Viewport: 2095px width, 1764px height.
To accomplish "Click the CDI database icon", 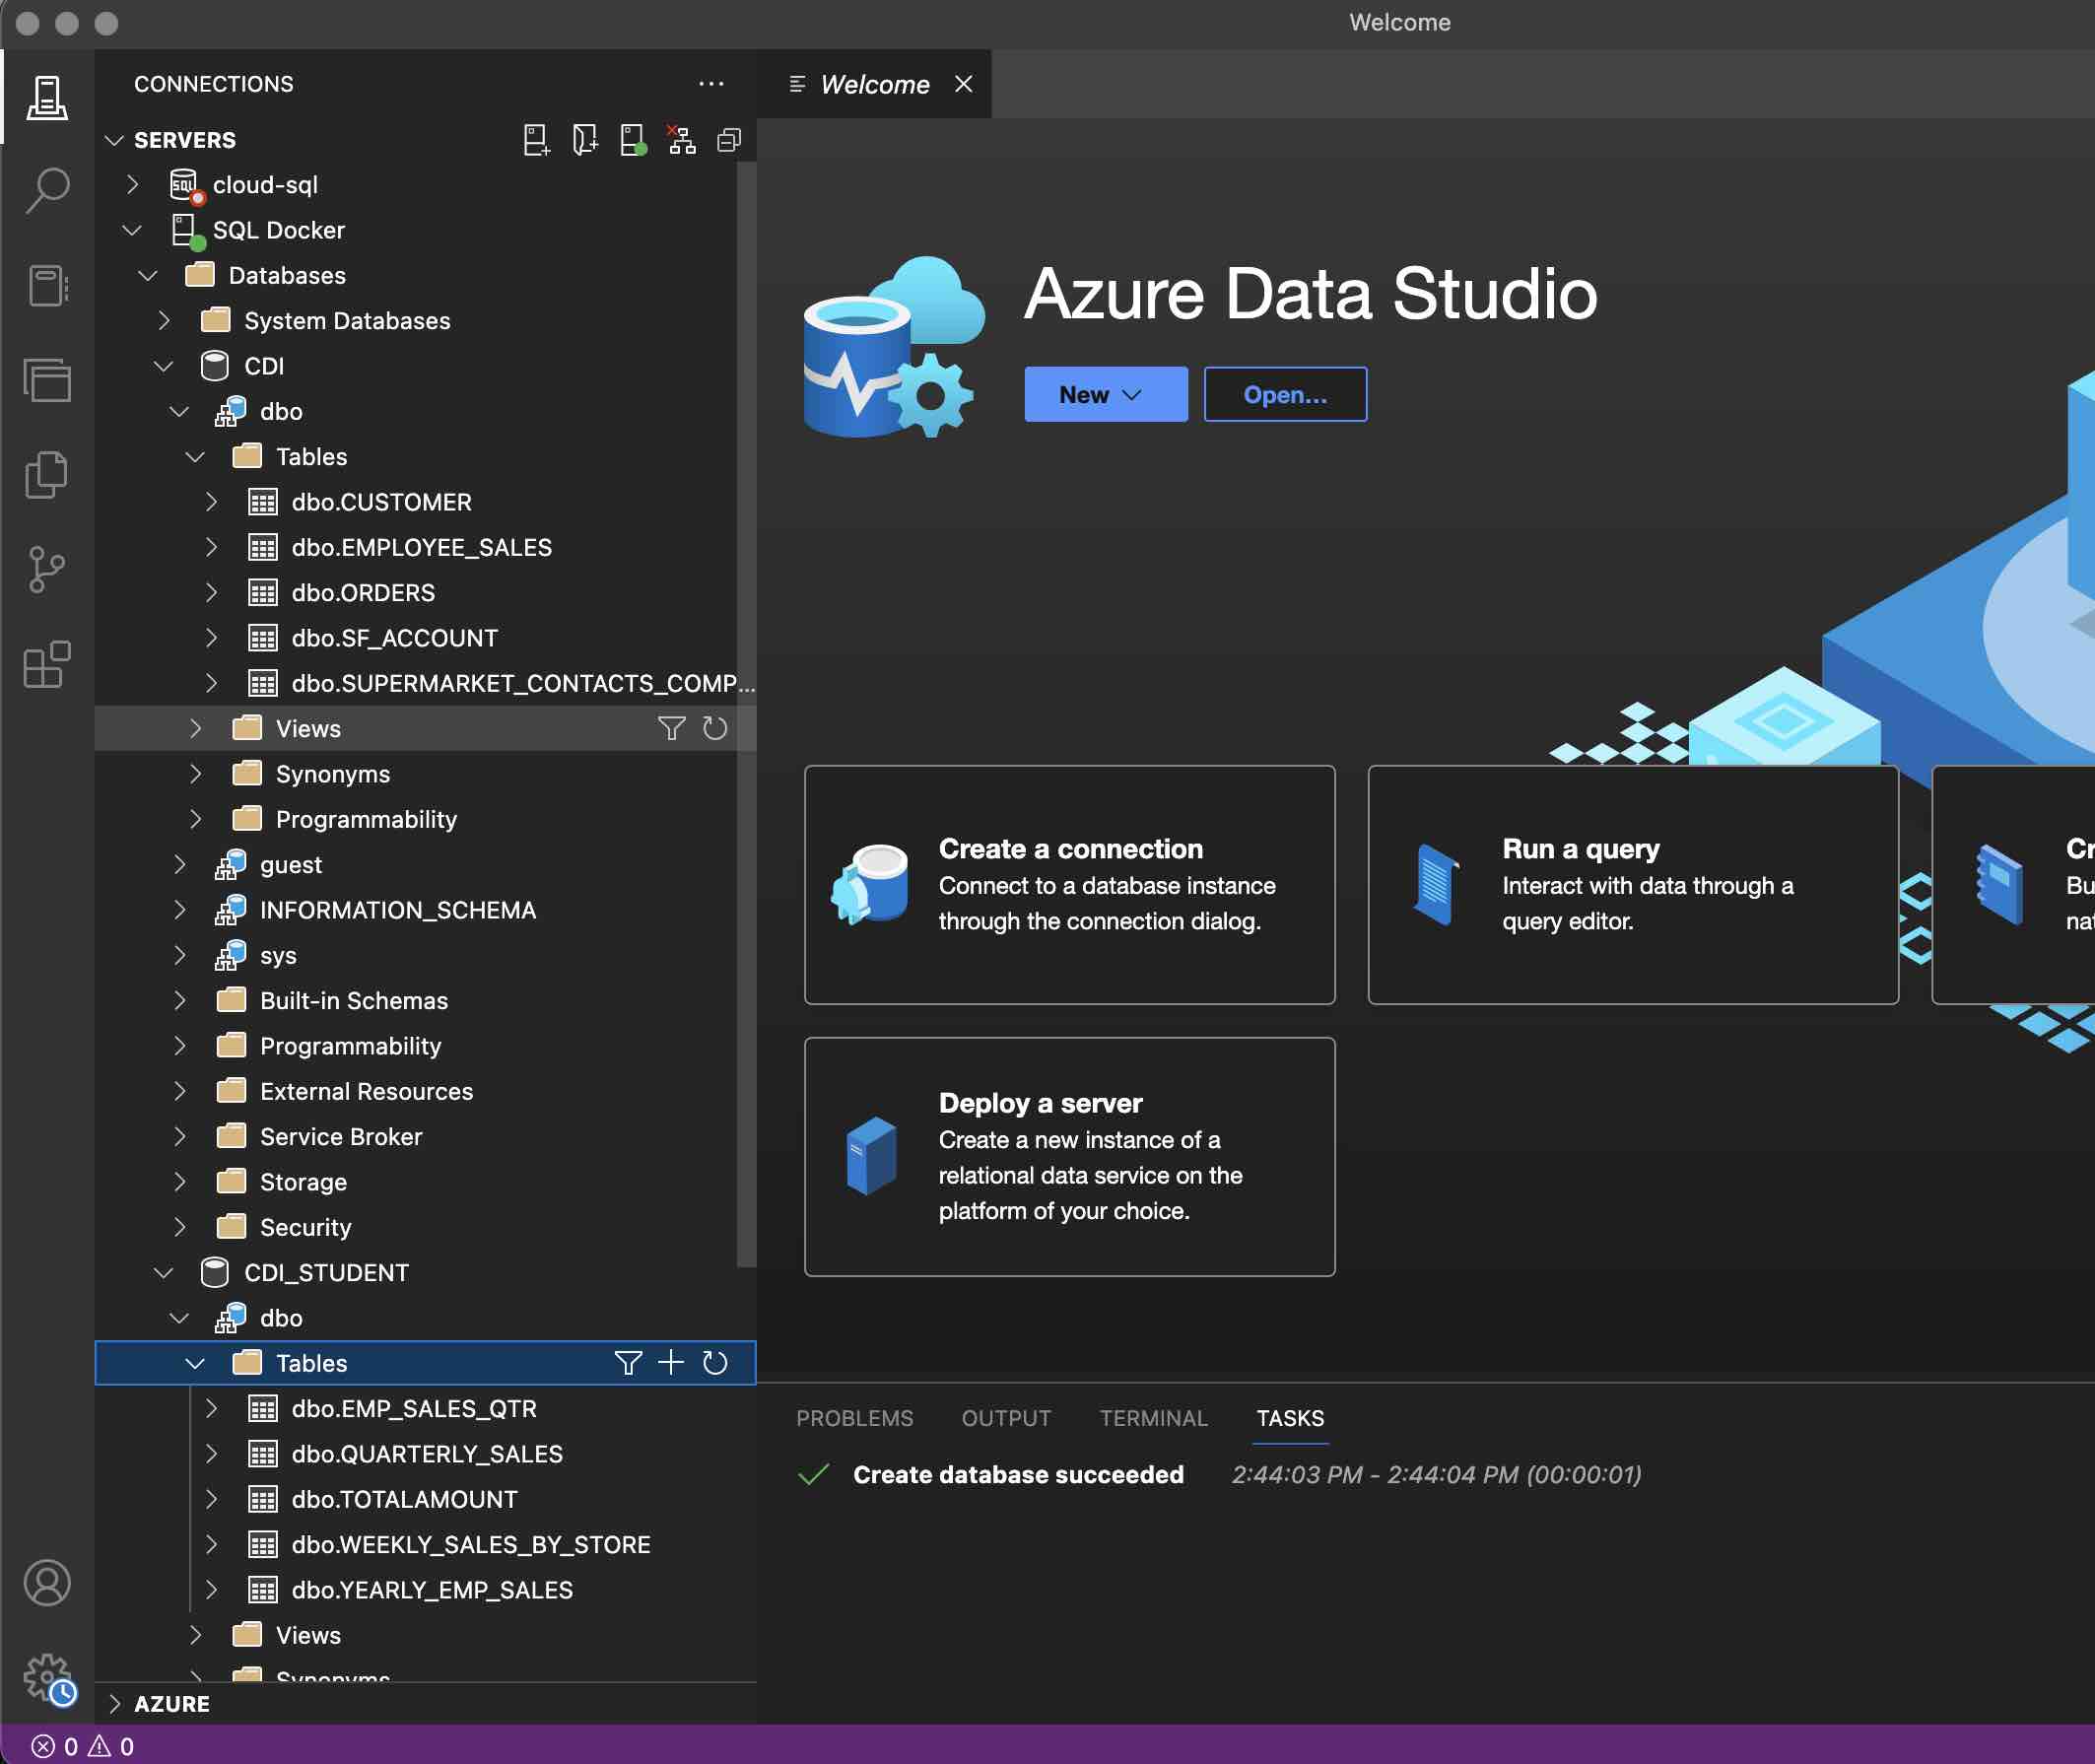I will (214, 366).
